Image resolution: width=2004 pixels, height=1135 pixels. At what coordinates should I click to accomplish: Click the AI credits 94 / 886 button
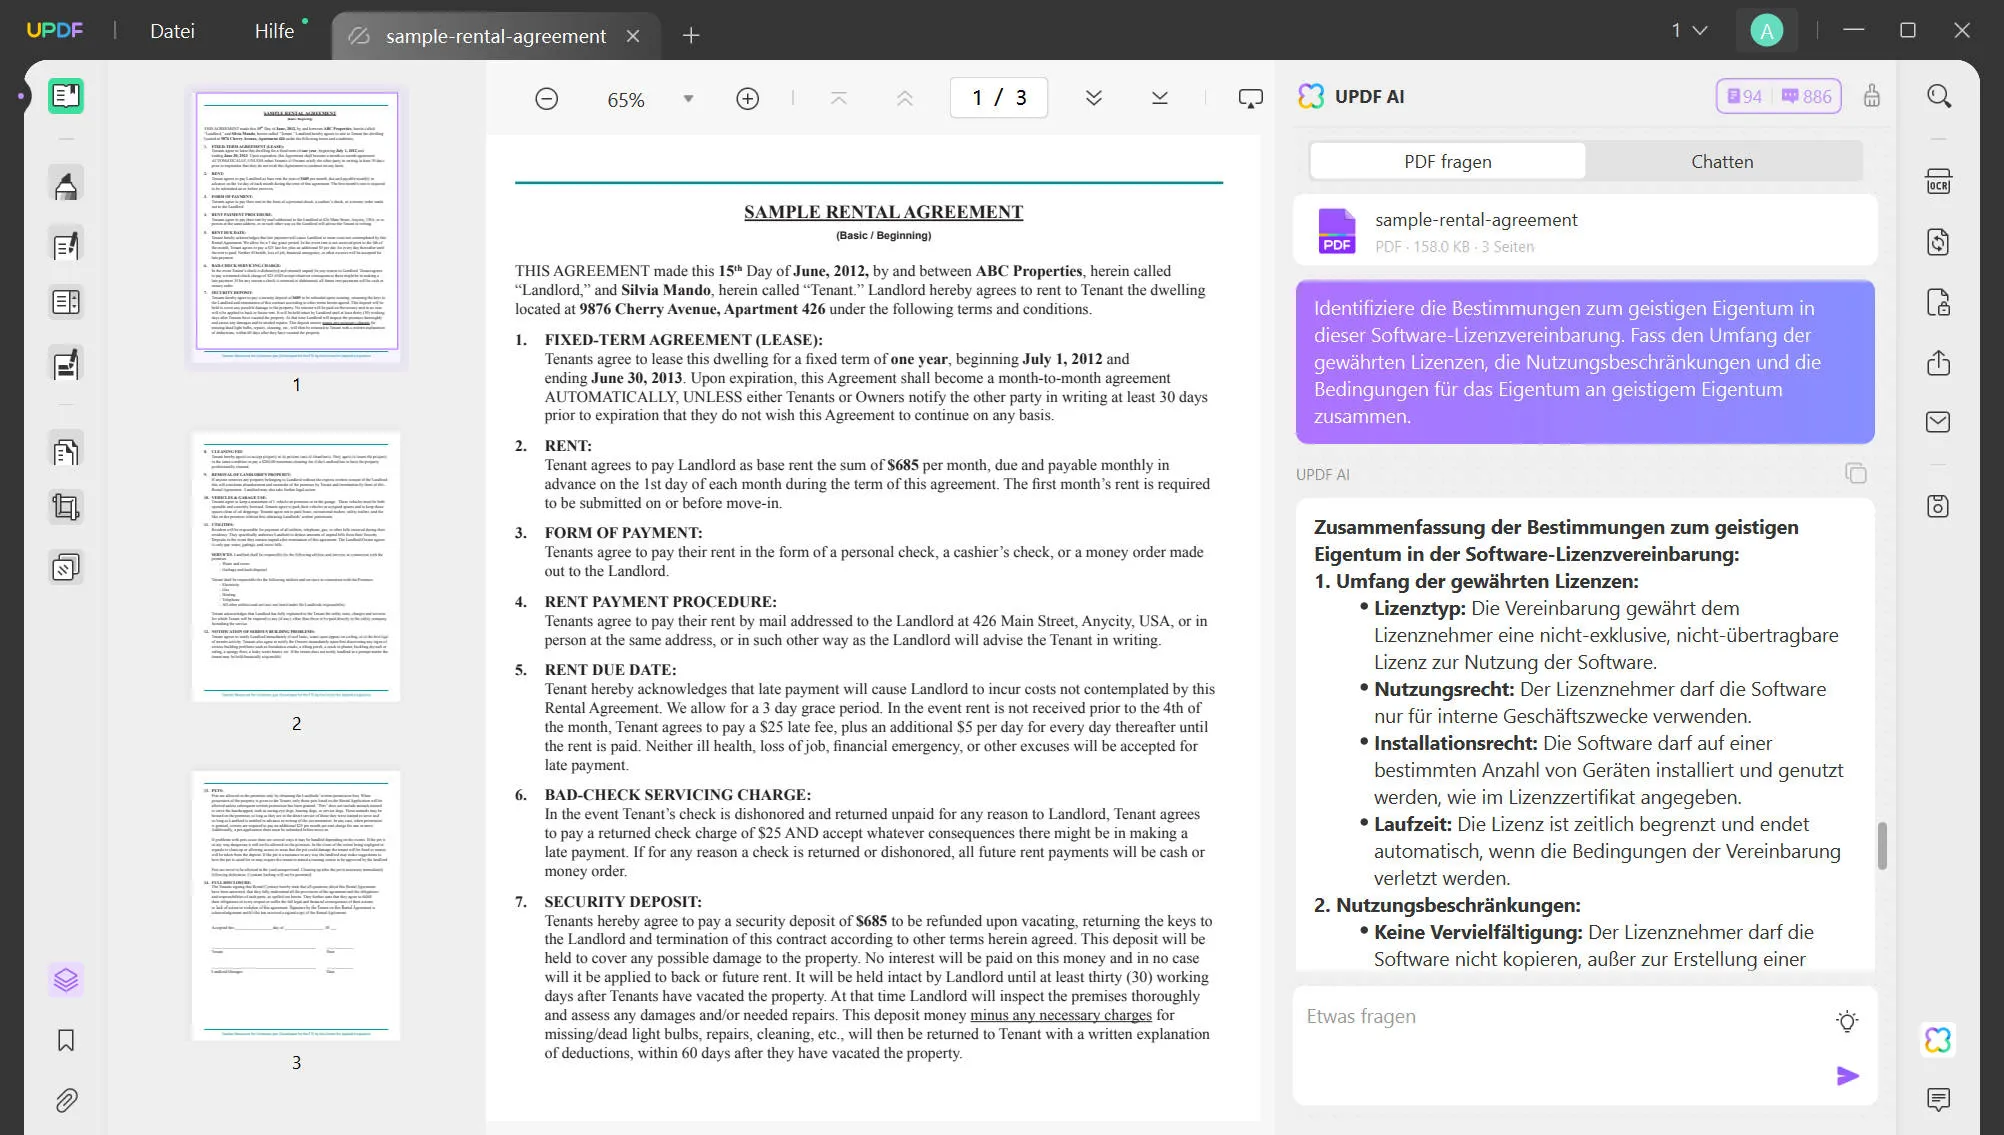click(x=1778, y=96)
